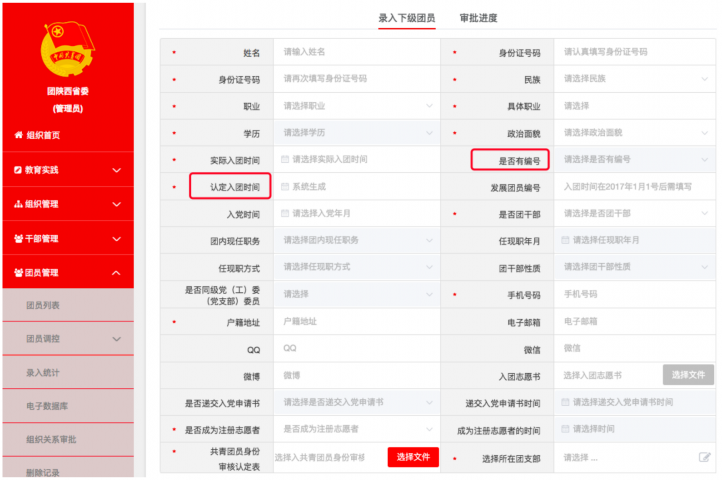
Task: Click the 干部管理 sidebar icon
Action: (x=18, y=239)
